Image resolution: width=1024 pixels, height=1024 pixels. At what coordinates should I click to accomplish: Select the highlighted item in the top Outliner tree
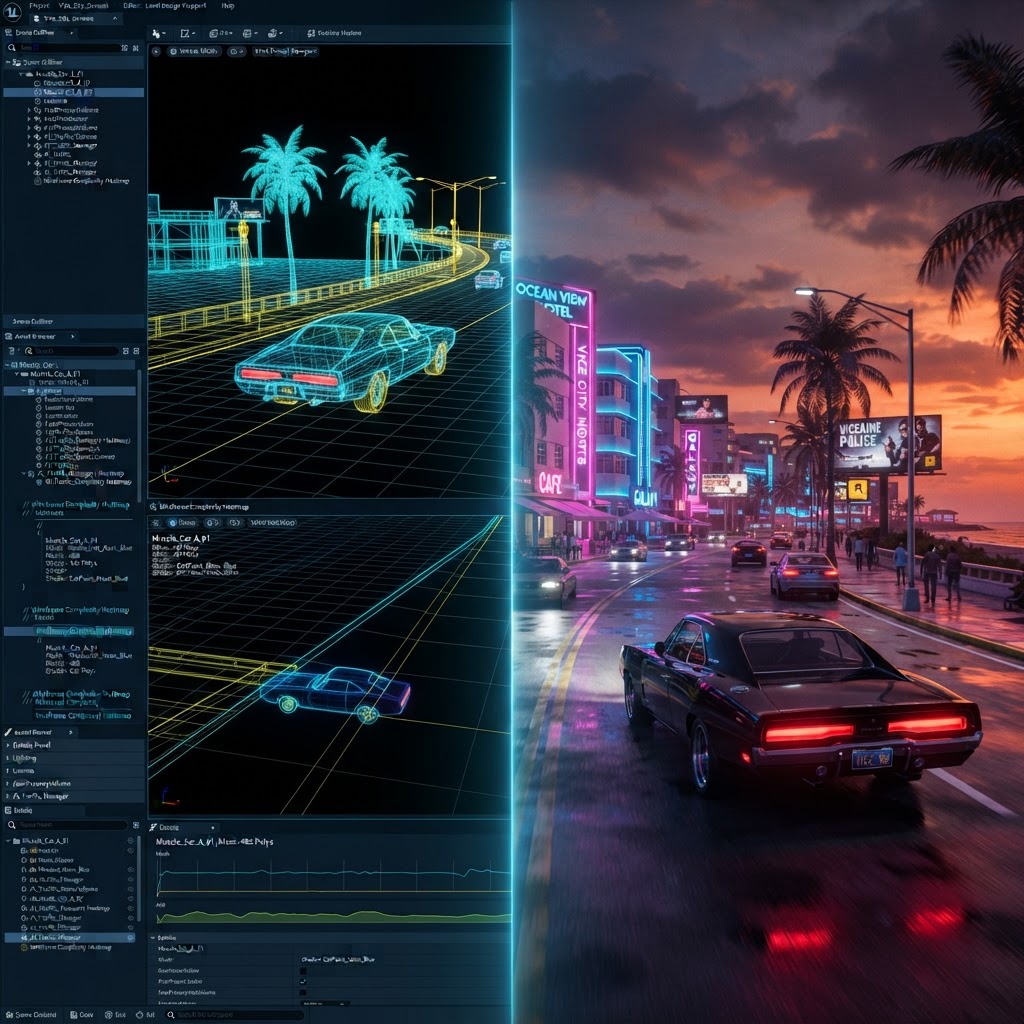[73, 93]
